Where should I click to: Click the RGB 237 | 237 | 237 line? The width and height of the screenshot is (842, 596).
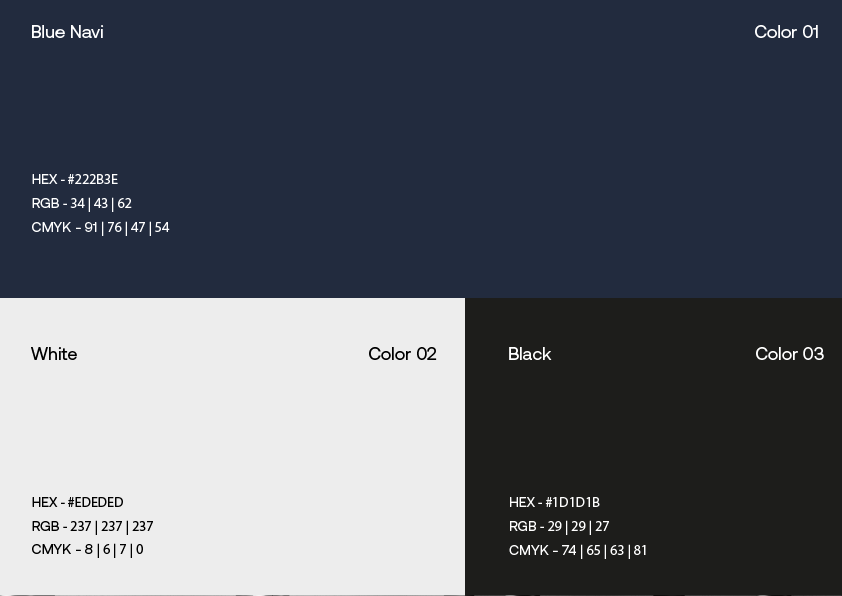coord(92,527)
